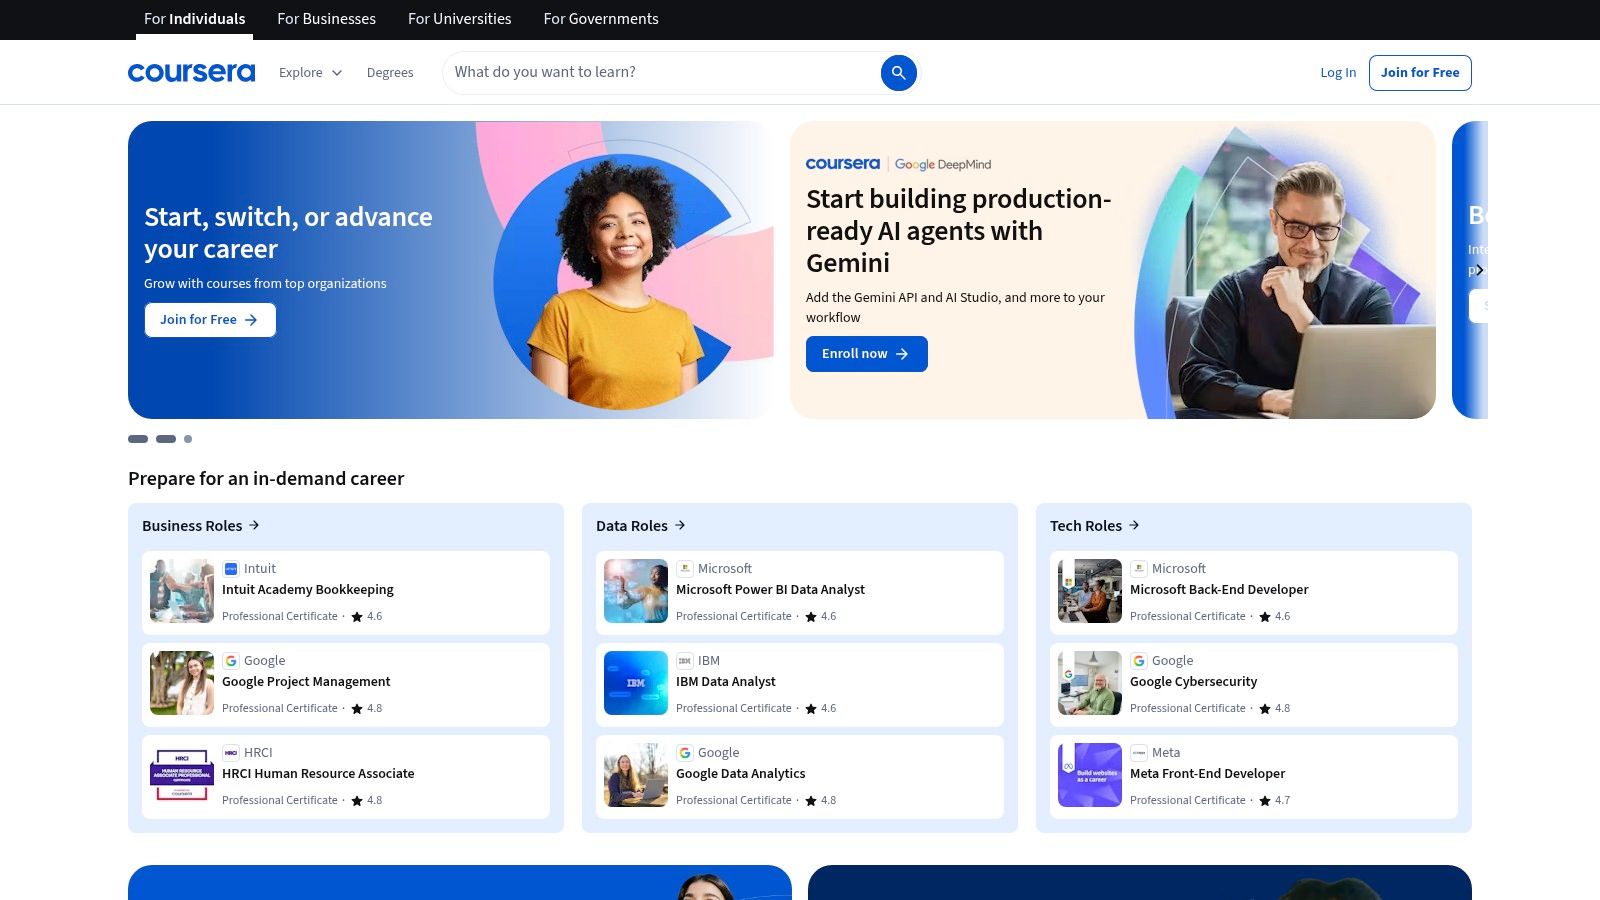Click the Google Data Analytics thumbnail
This screenshot has height=900, width=1600.
[636, 775]
